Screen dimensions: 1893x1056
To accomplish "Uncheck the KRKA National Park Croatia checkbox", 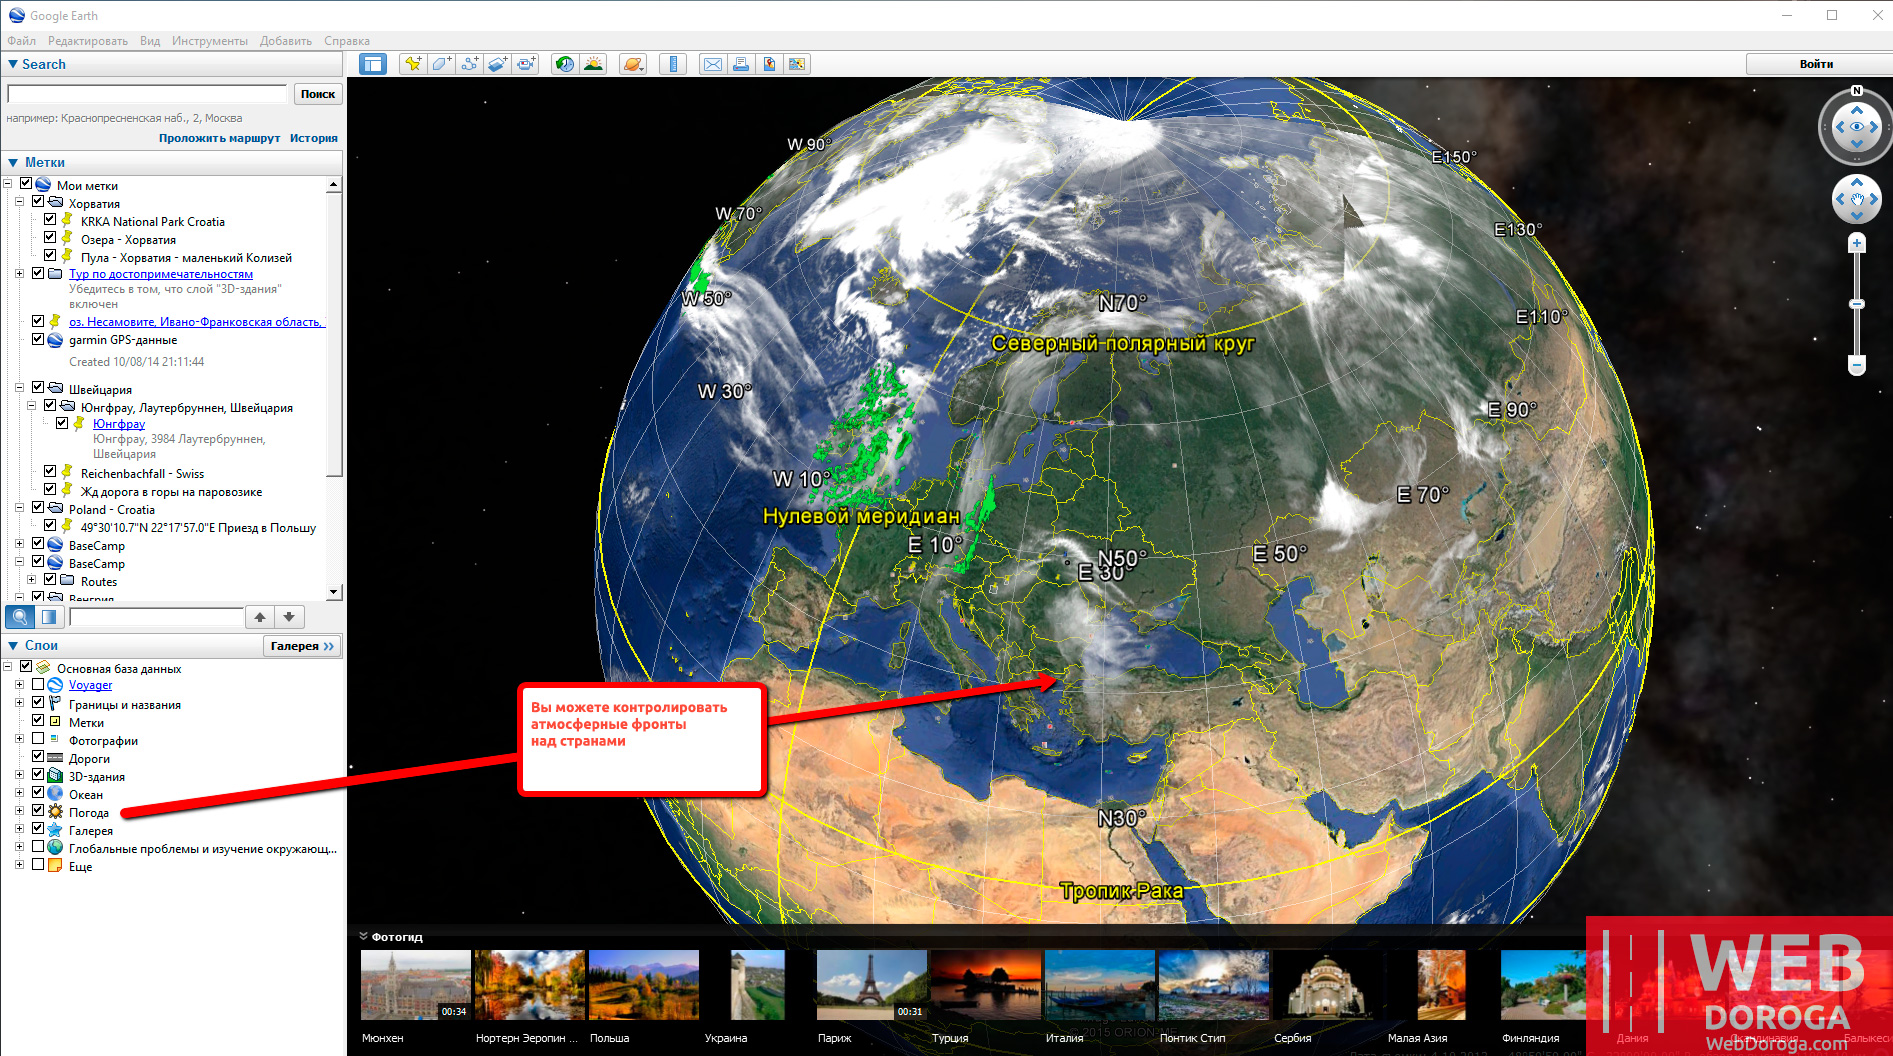I will 50,220.
